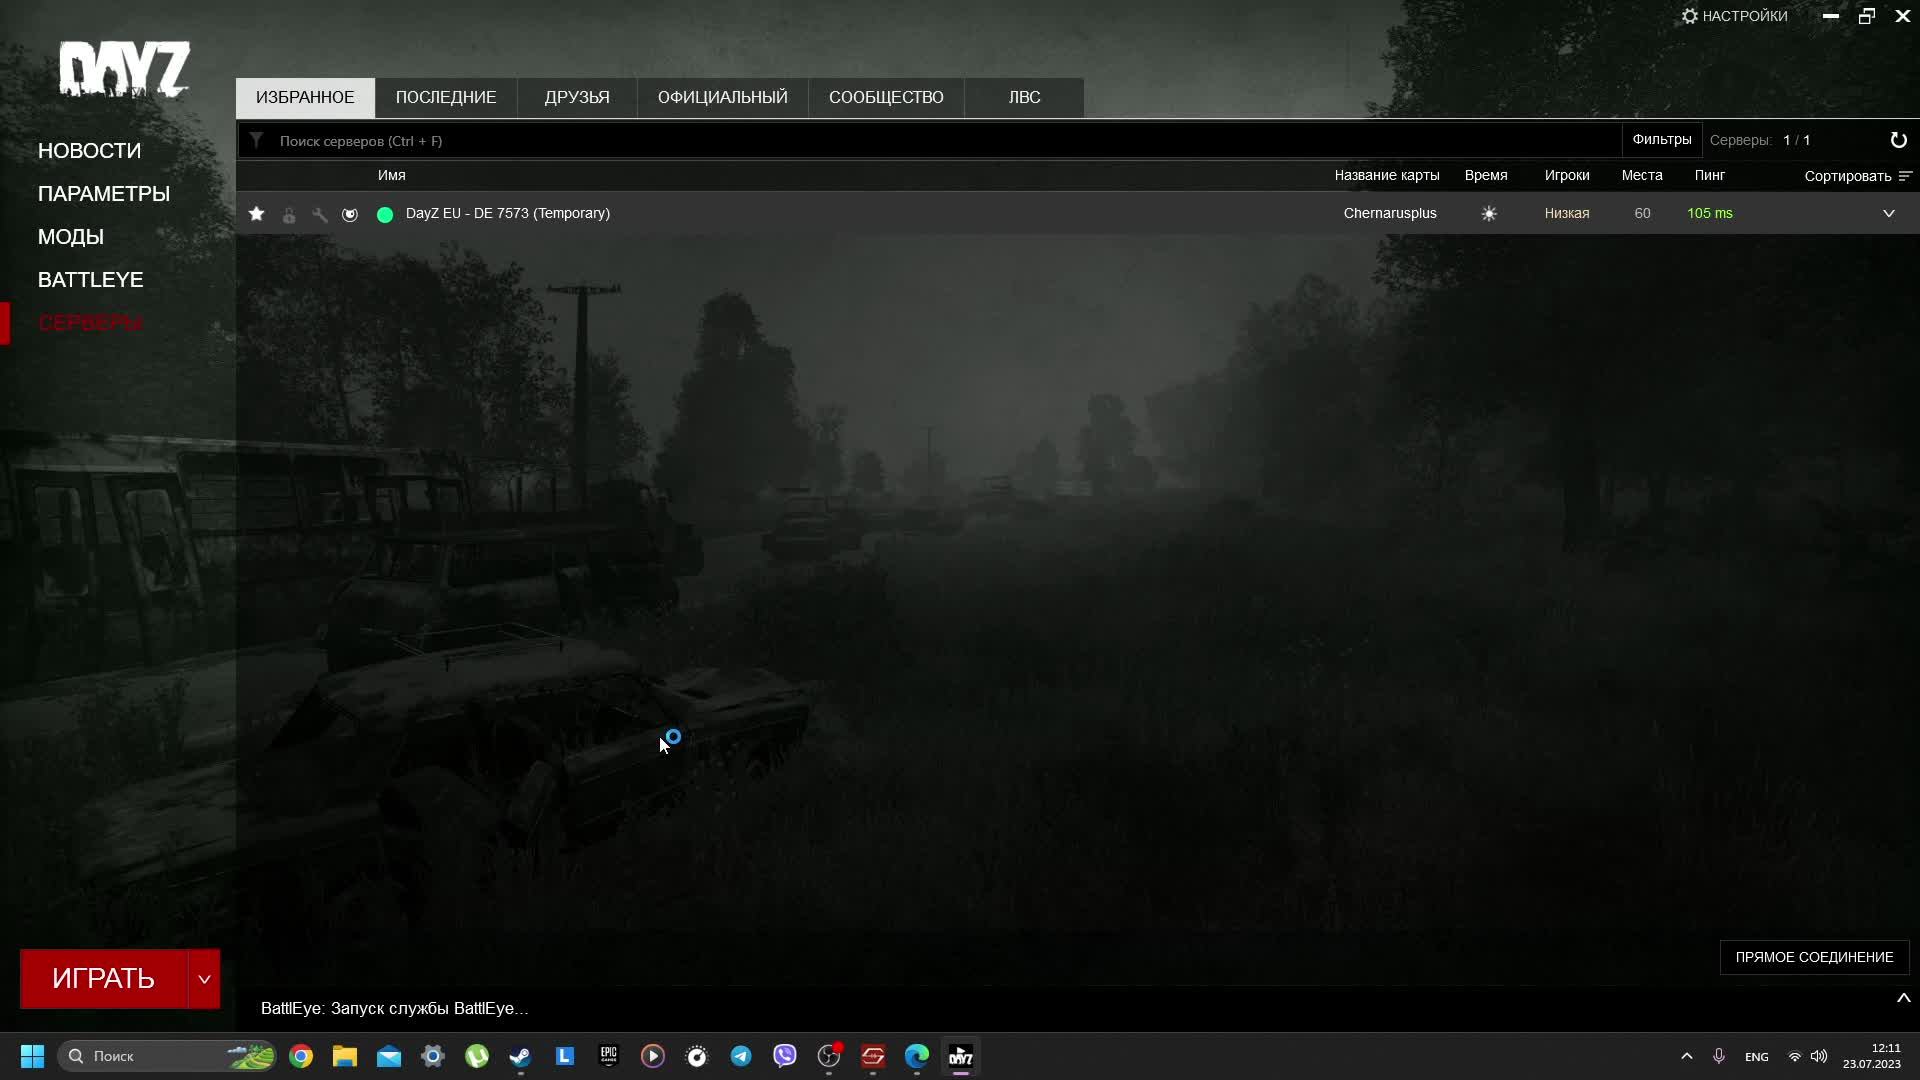1920x1080 pixels.
Task: Open the sort order icon next to Сортировать
Action: tap(1906, 175)
